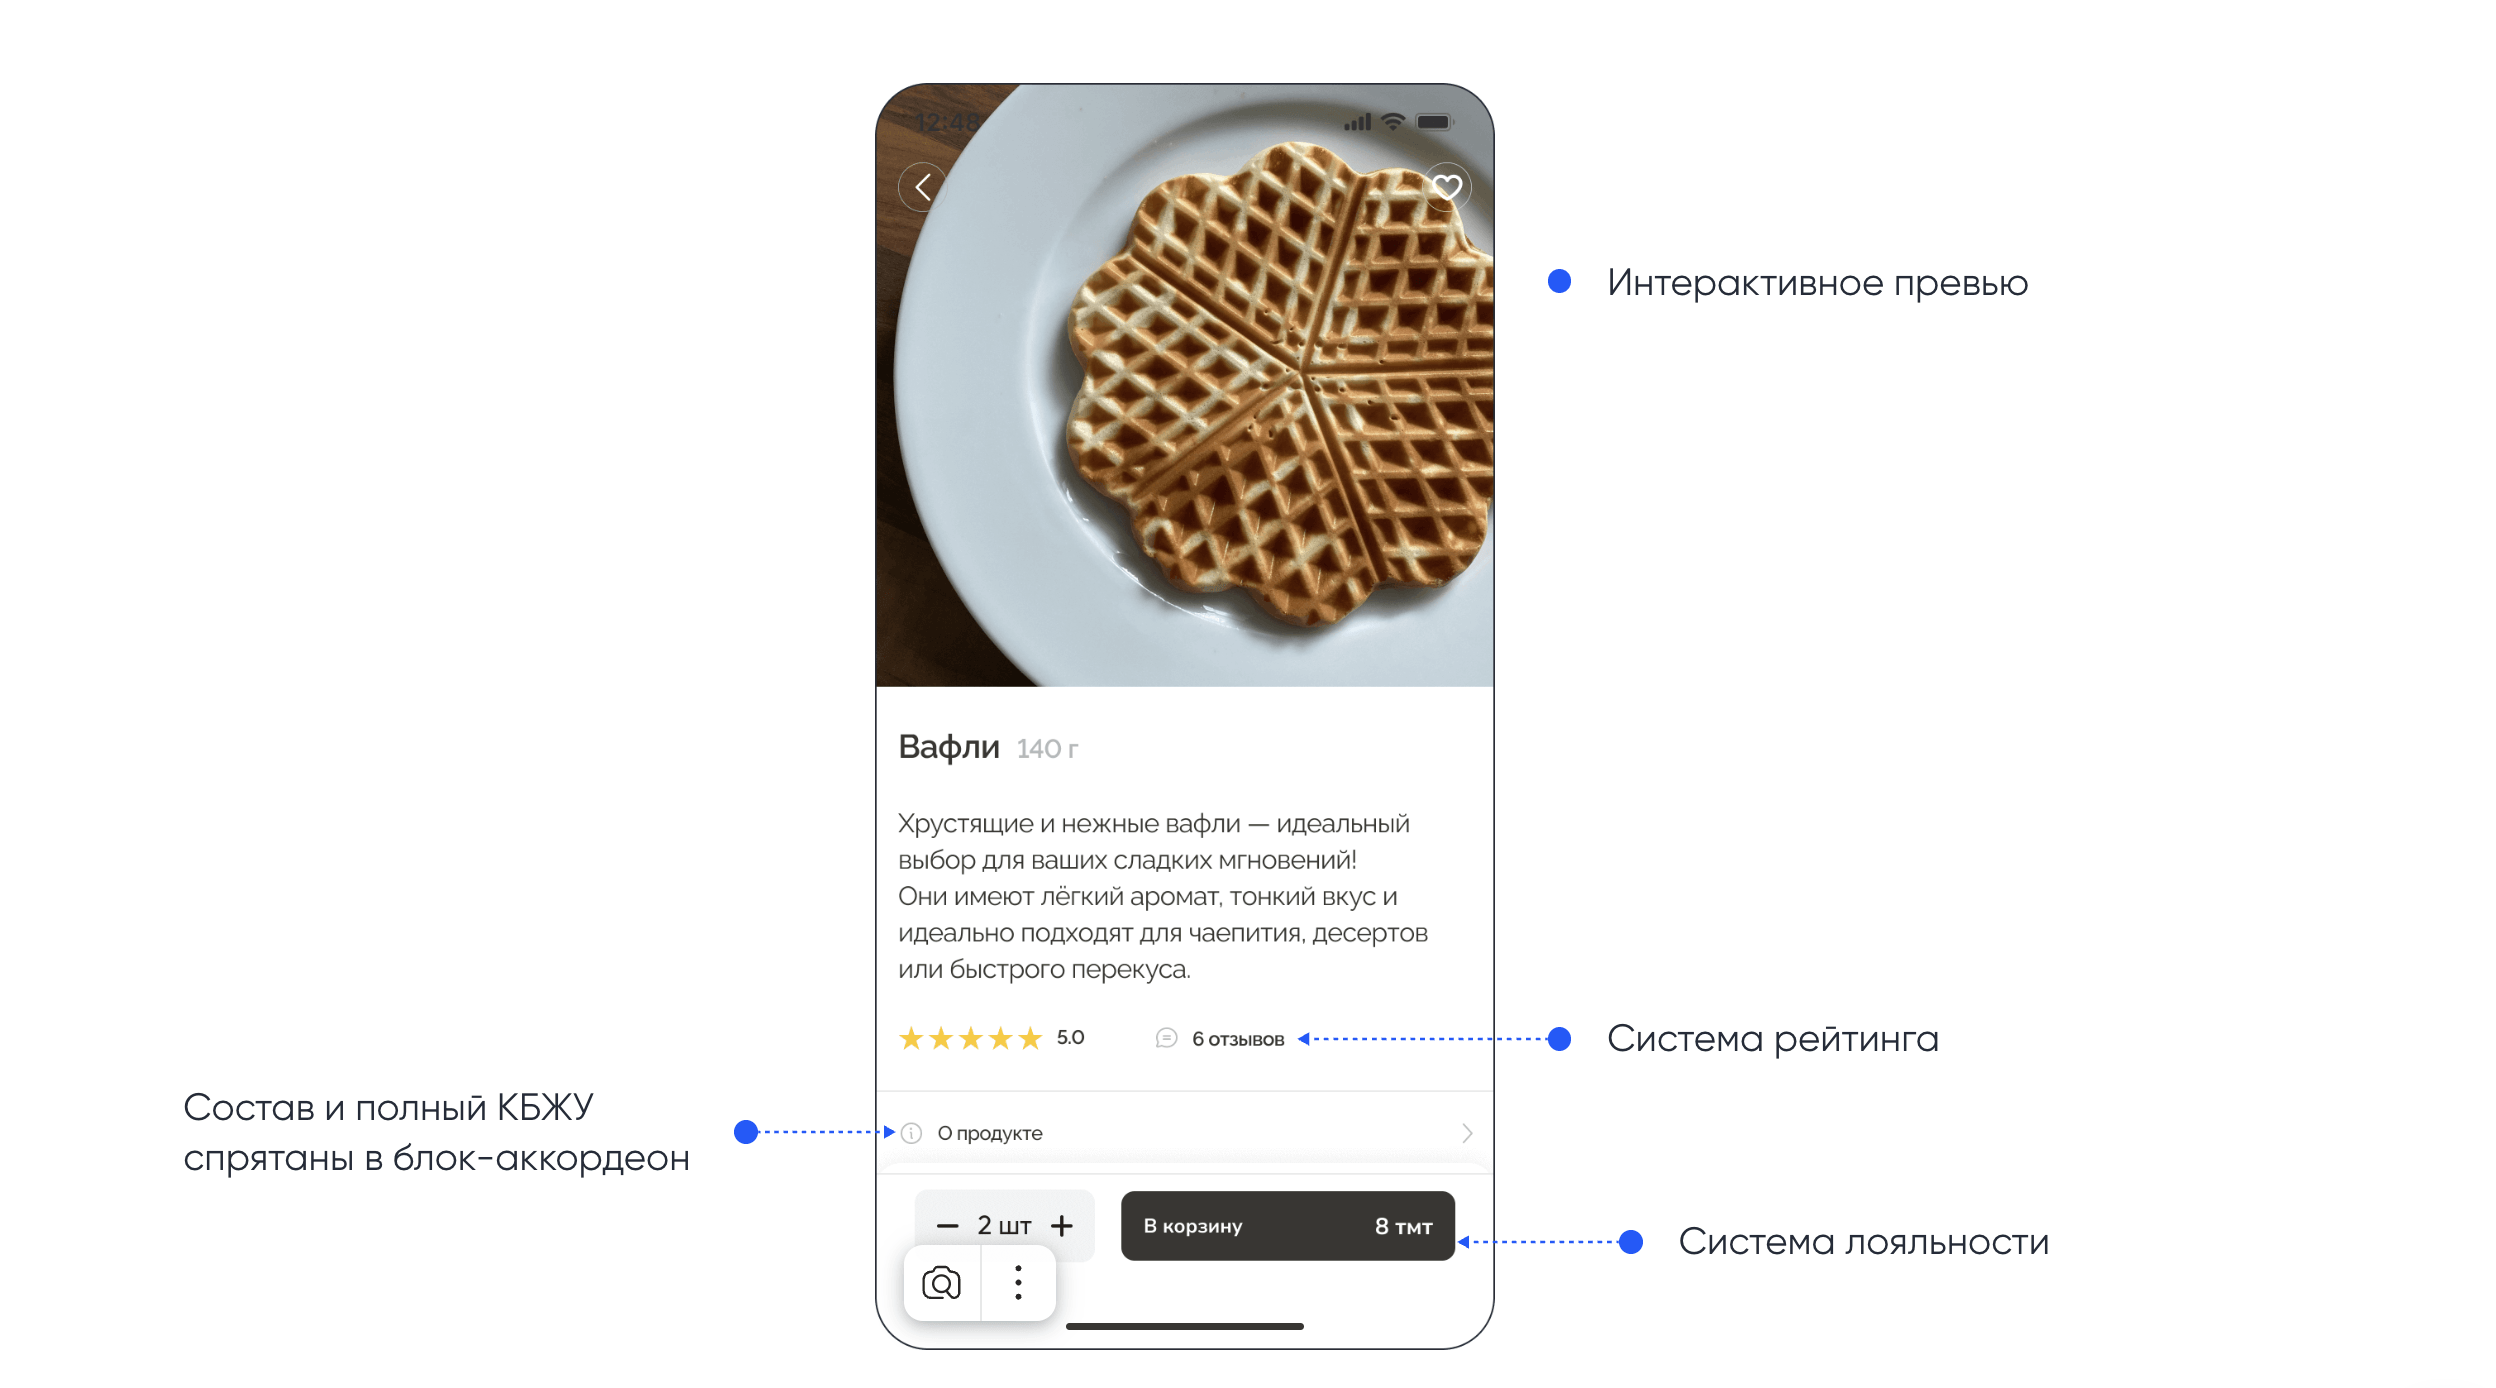Open the О продукте section
2496x1388 pixels.
pyautogui.click(x=1185, y=1133)
